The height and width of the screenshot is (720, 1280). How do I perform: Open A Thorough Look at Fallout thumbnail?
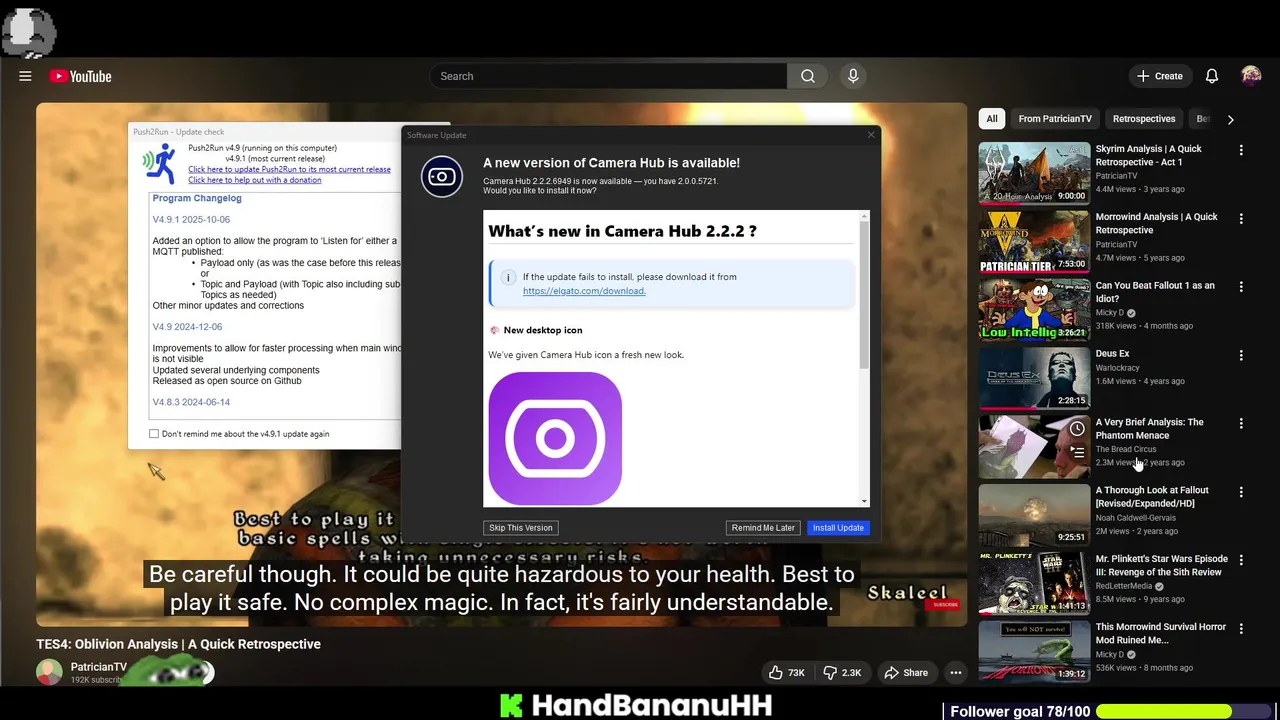[x=1034, y=515]
